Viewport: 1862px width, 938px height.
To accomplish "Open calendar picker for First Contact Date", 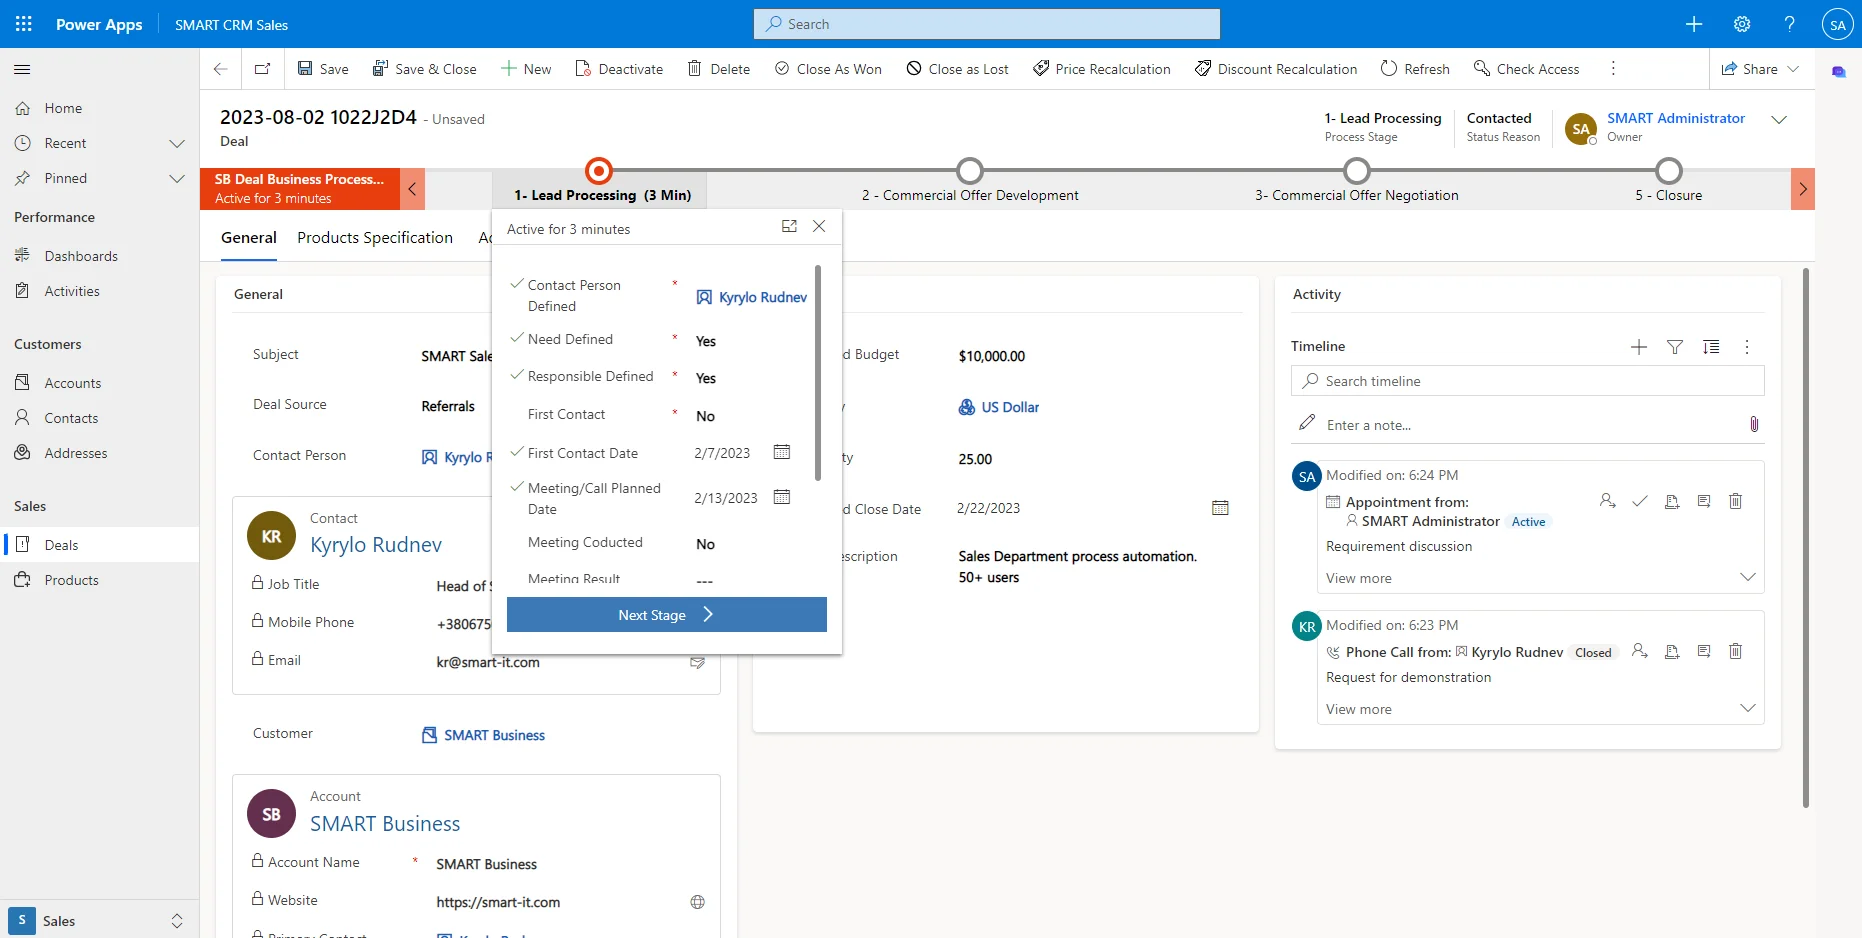I will 782,453.
